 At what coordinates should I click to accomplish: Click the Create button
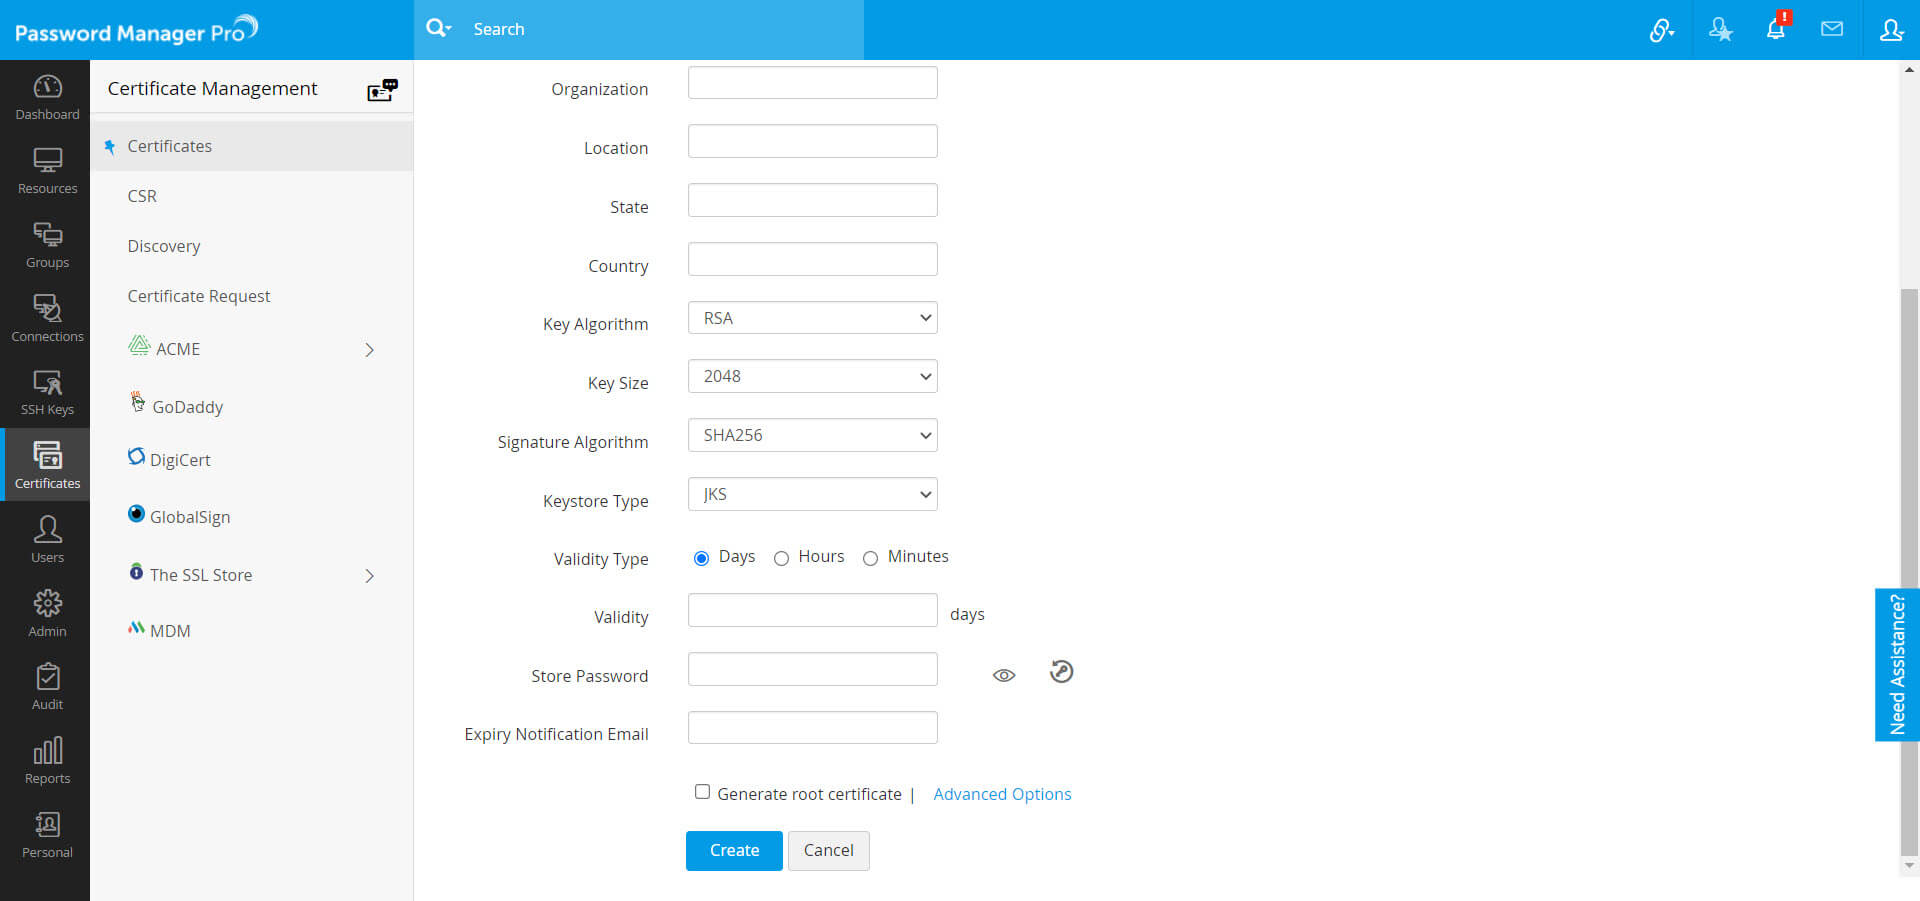click(x=733, y=850)
